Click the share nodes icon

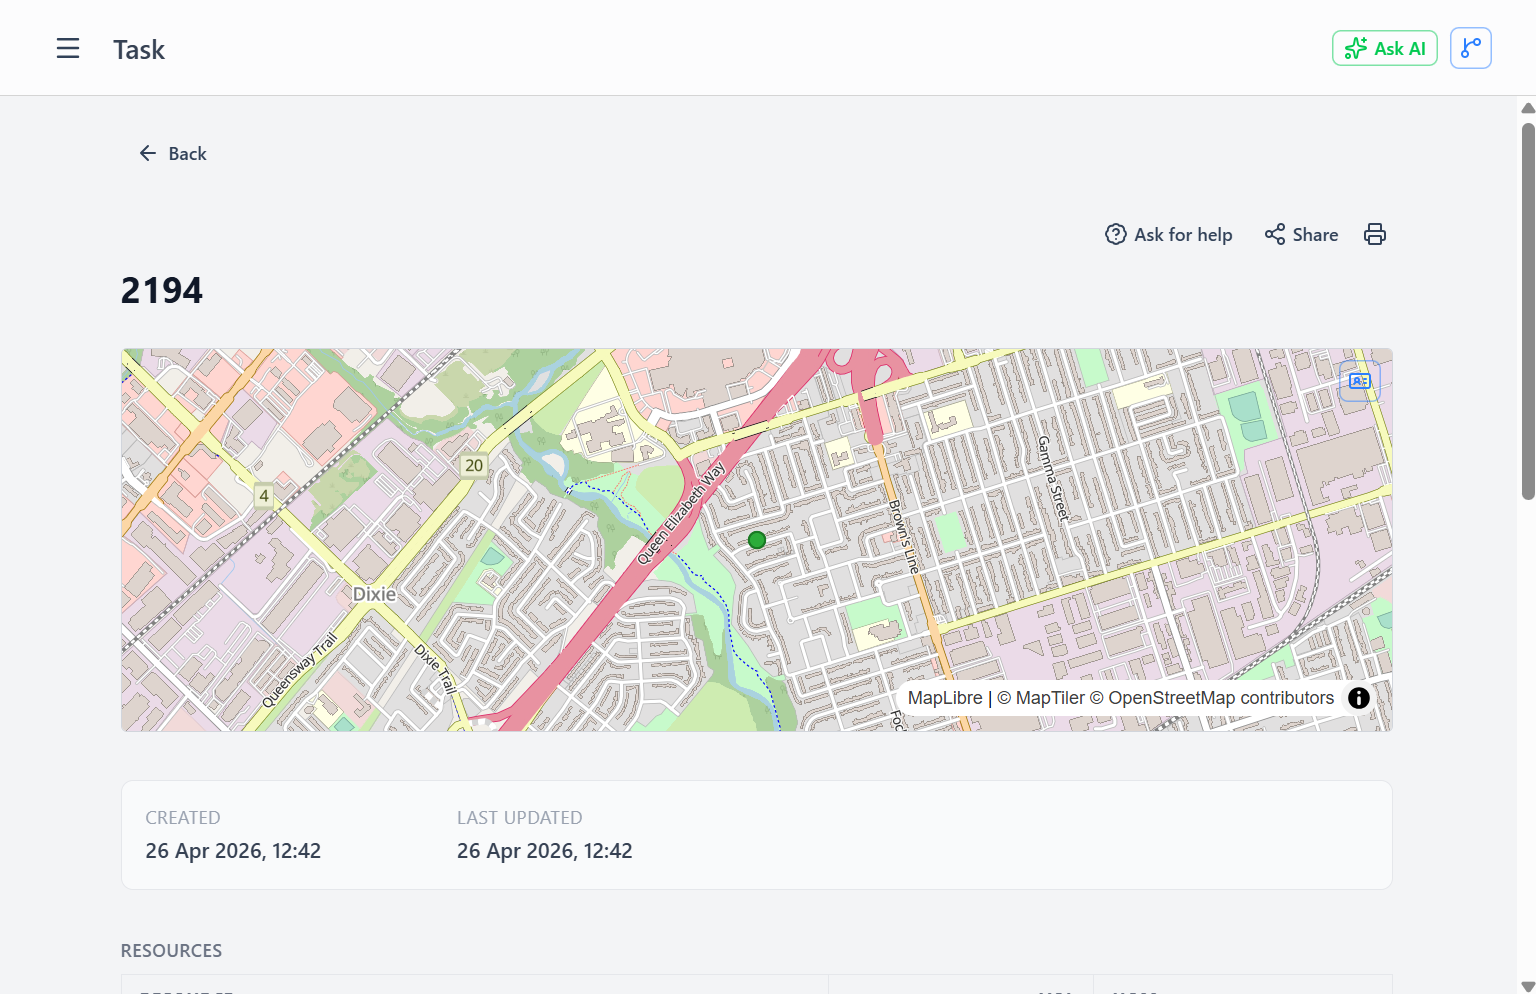(x=1274, y=234)
